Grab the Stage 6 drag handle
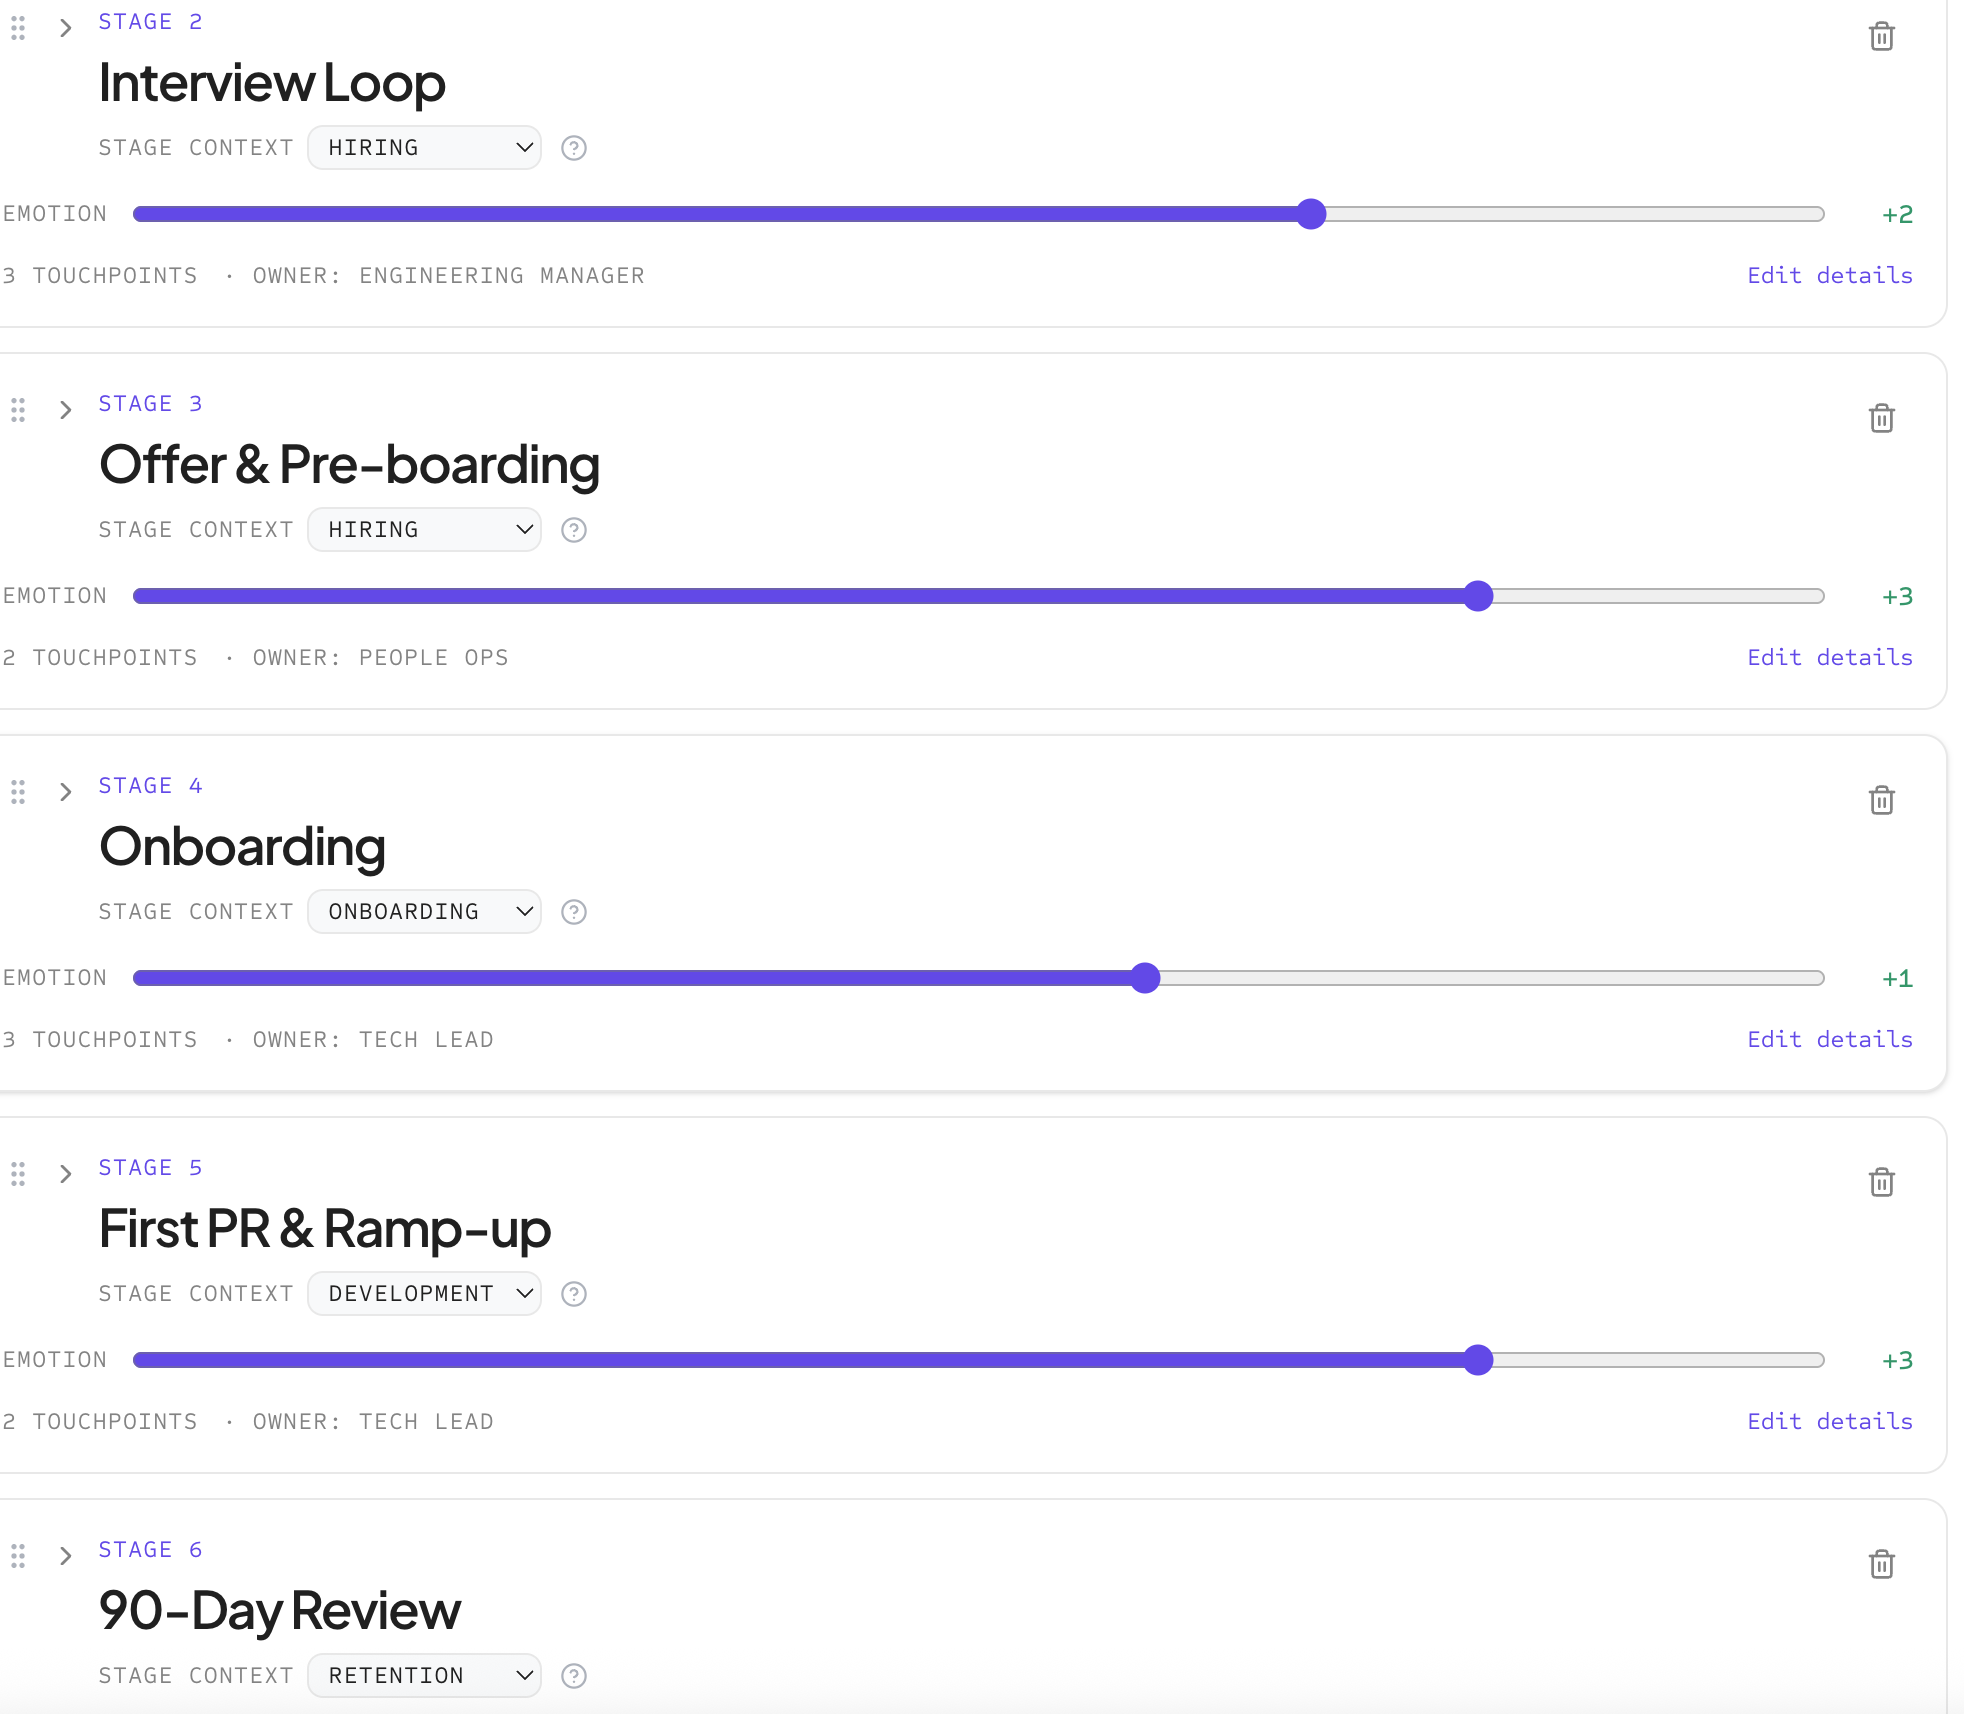1964x1714 pixels. (18, 1556)
